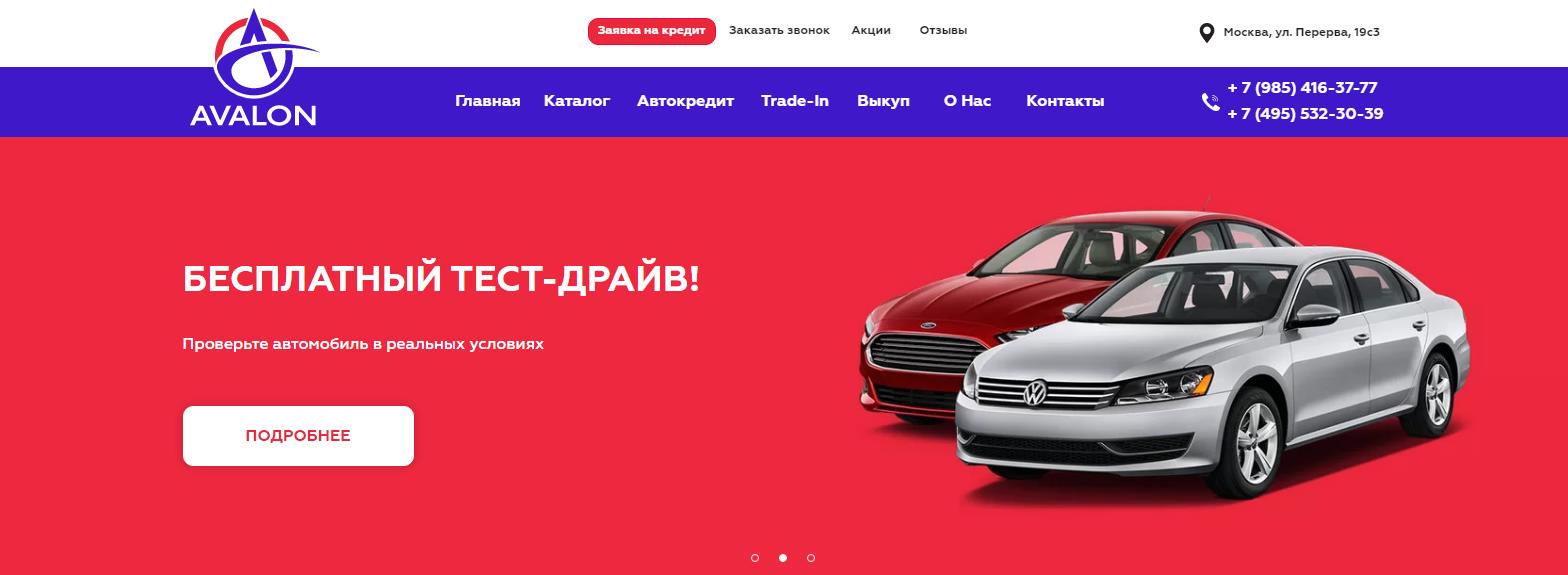
Task: Open the О Нас page
Action: point(967,101)
